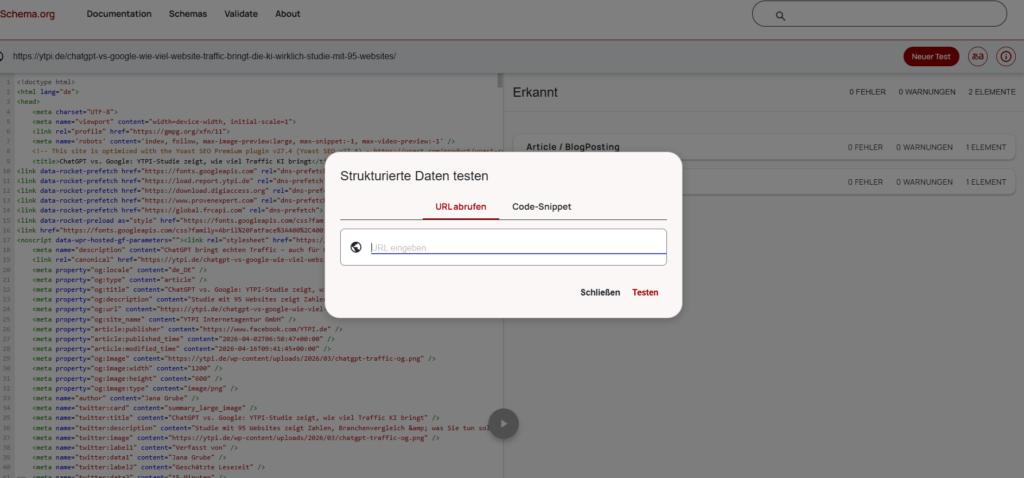Screen dimensions: 1024x478
Task: Click the tested ytpi.de URL text
Action: pos(204,56)
